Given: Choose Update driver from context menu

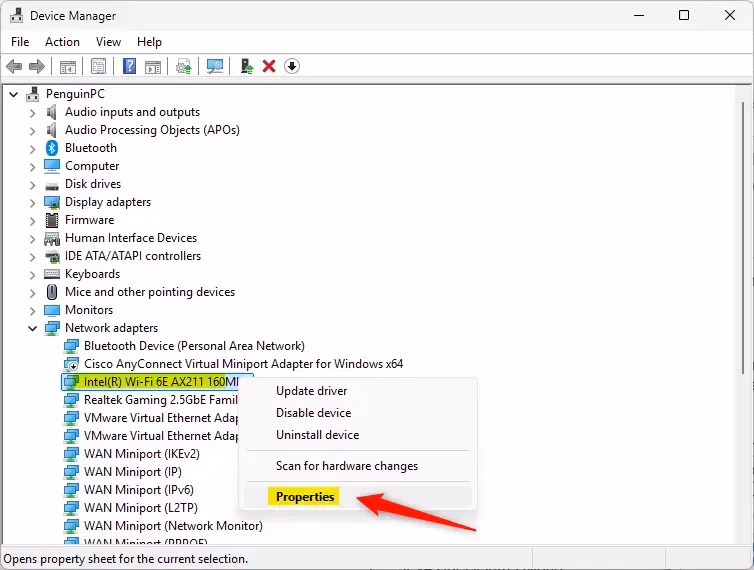Looking at the screenshot, I should click(311, 391).
